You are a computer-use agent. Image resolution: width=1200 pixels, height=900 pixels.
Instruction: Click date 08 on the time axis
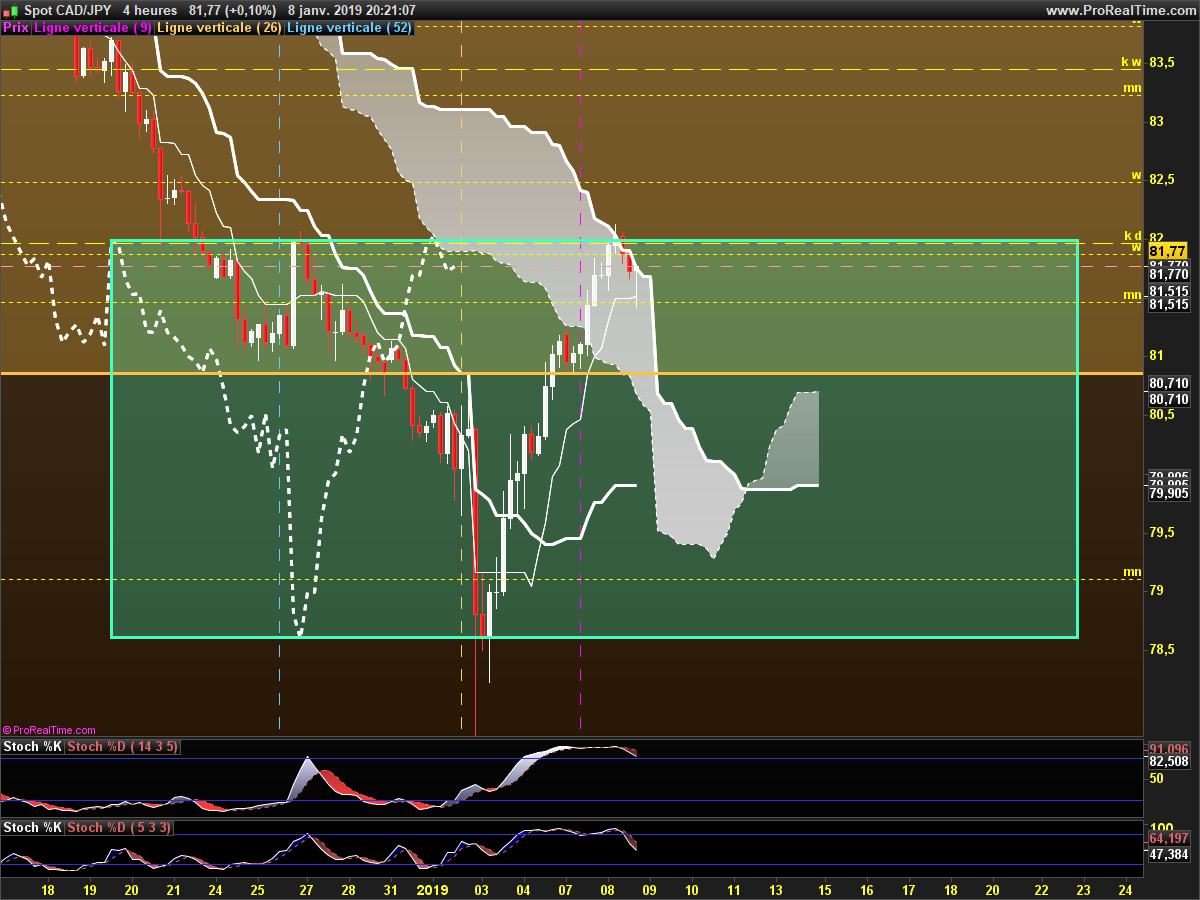(x=607, y=889)
